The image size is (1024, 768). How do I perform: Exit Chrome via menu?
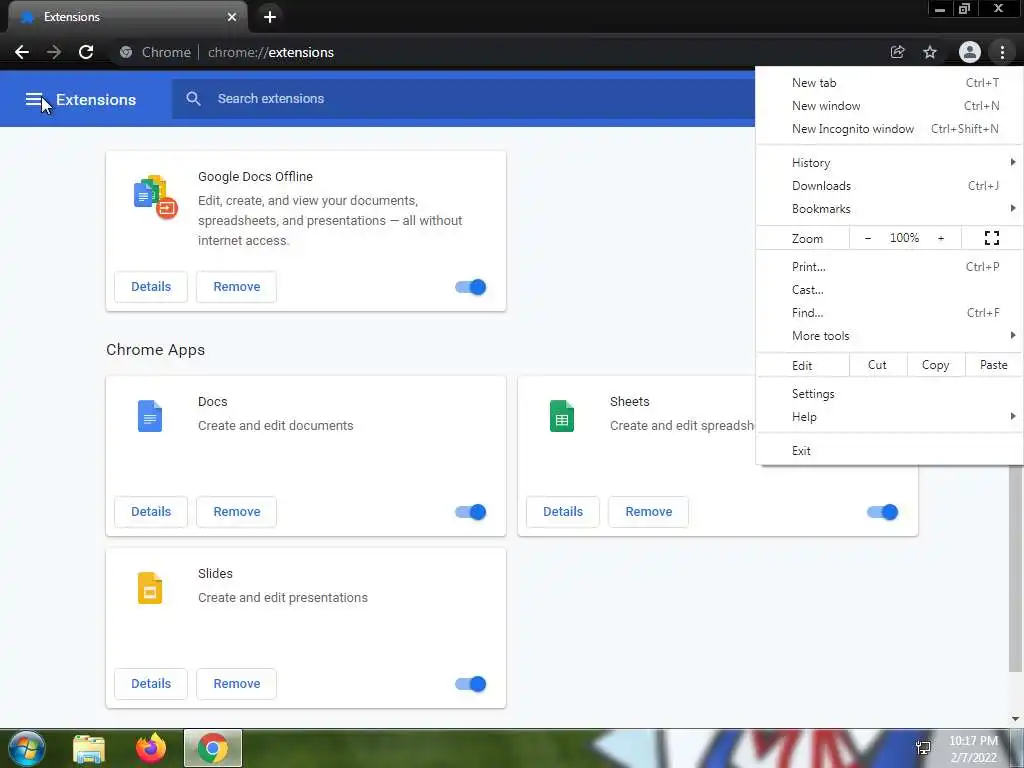889,451
